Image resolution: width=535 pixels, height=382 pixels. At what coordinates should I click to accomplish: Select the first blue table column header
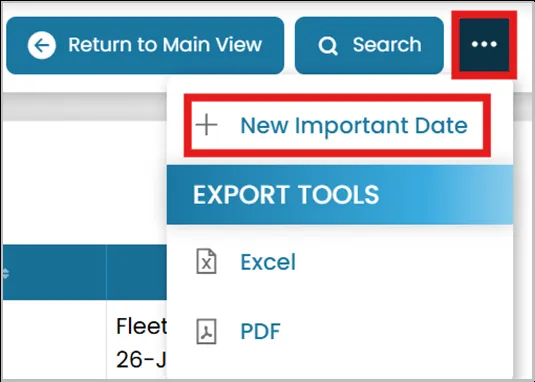(54, 272)
